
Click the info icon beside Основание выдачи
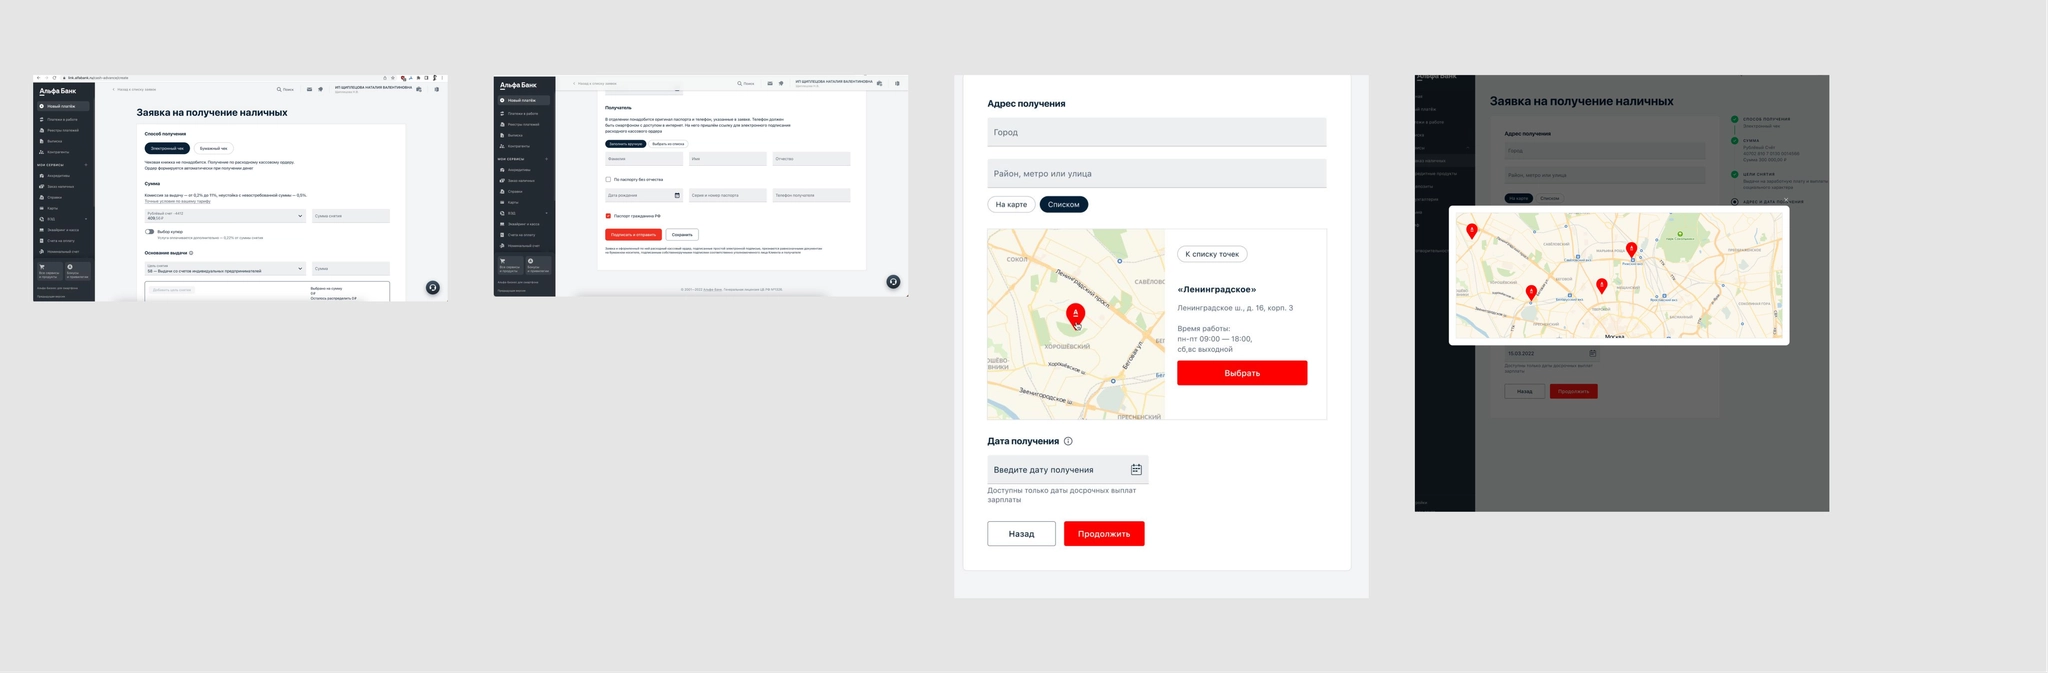click(x=191, y=253)
